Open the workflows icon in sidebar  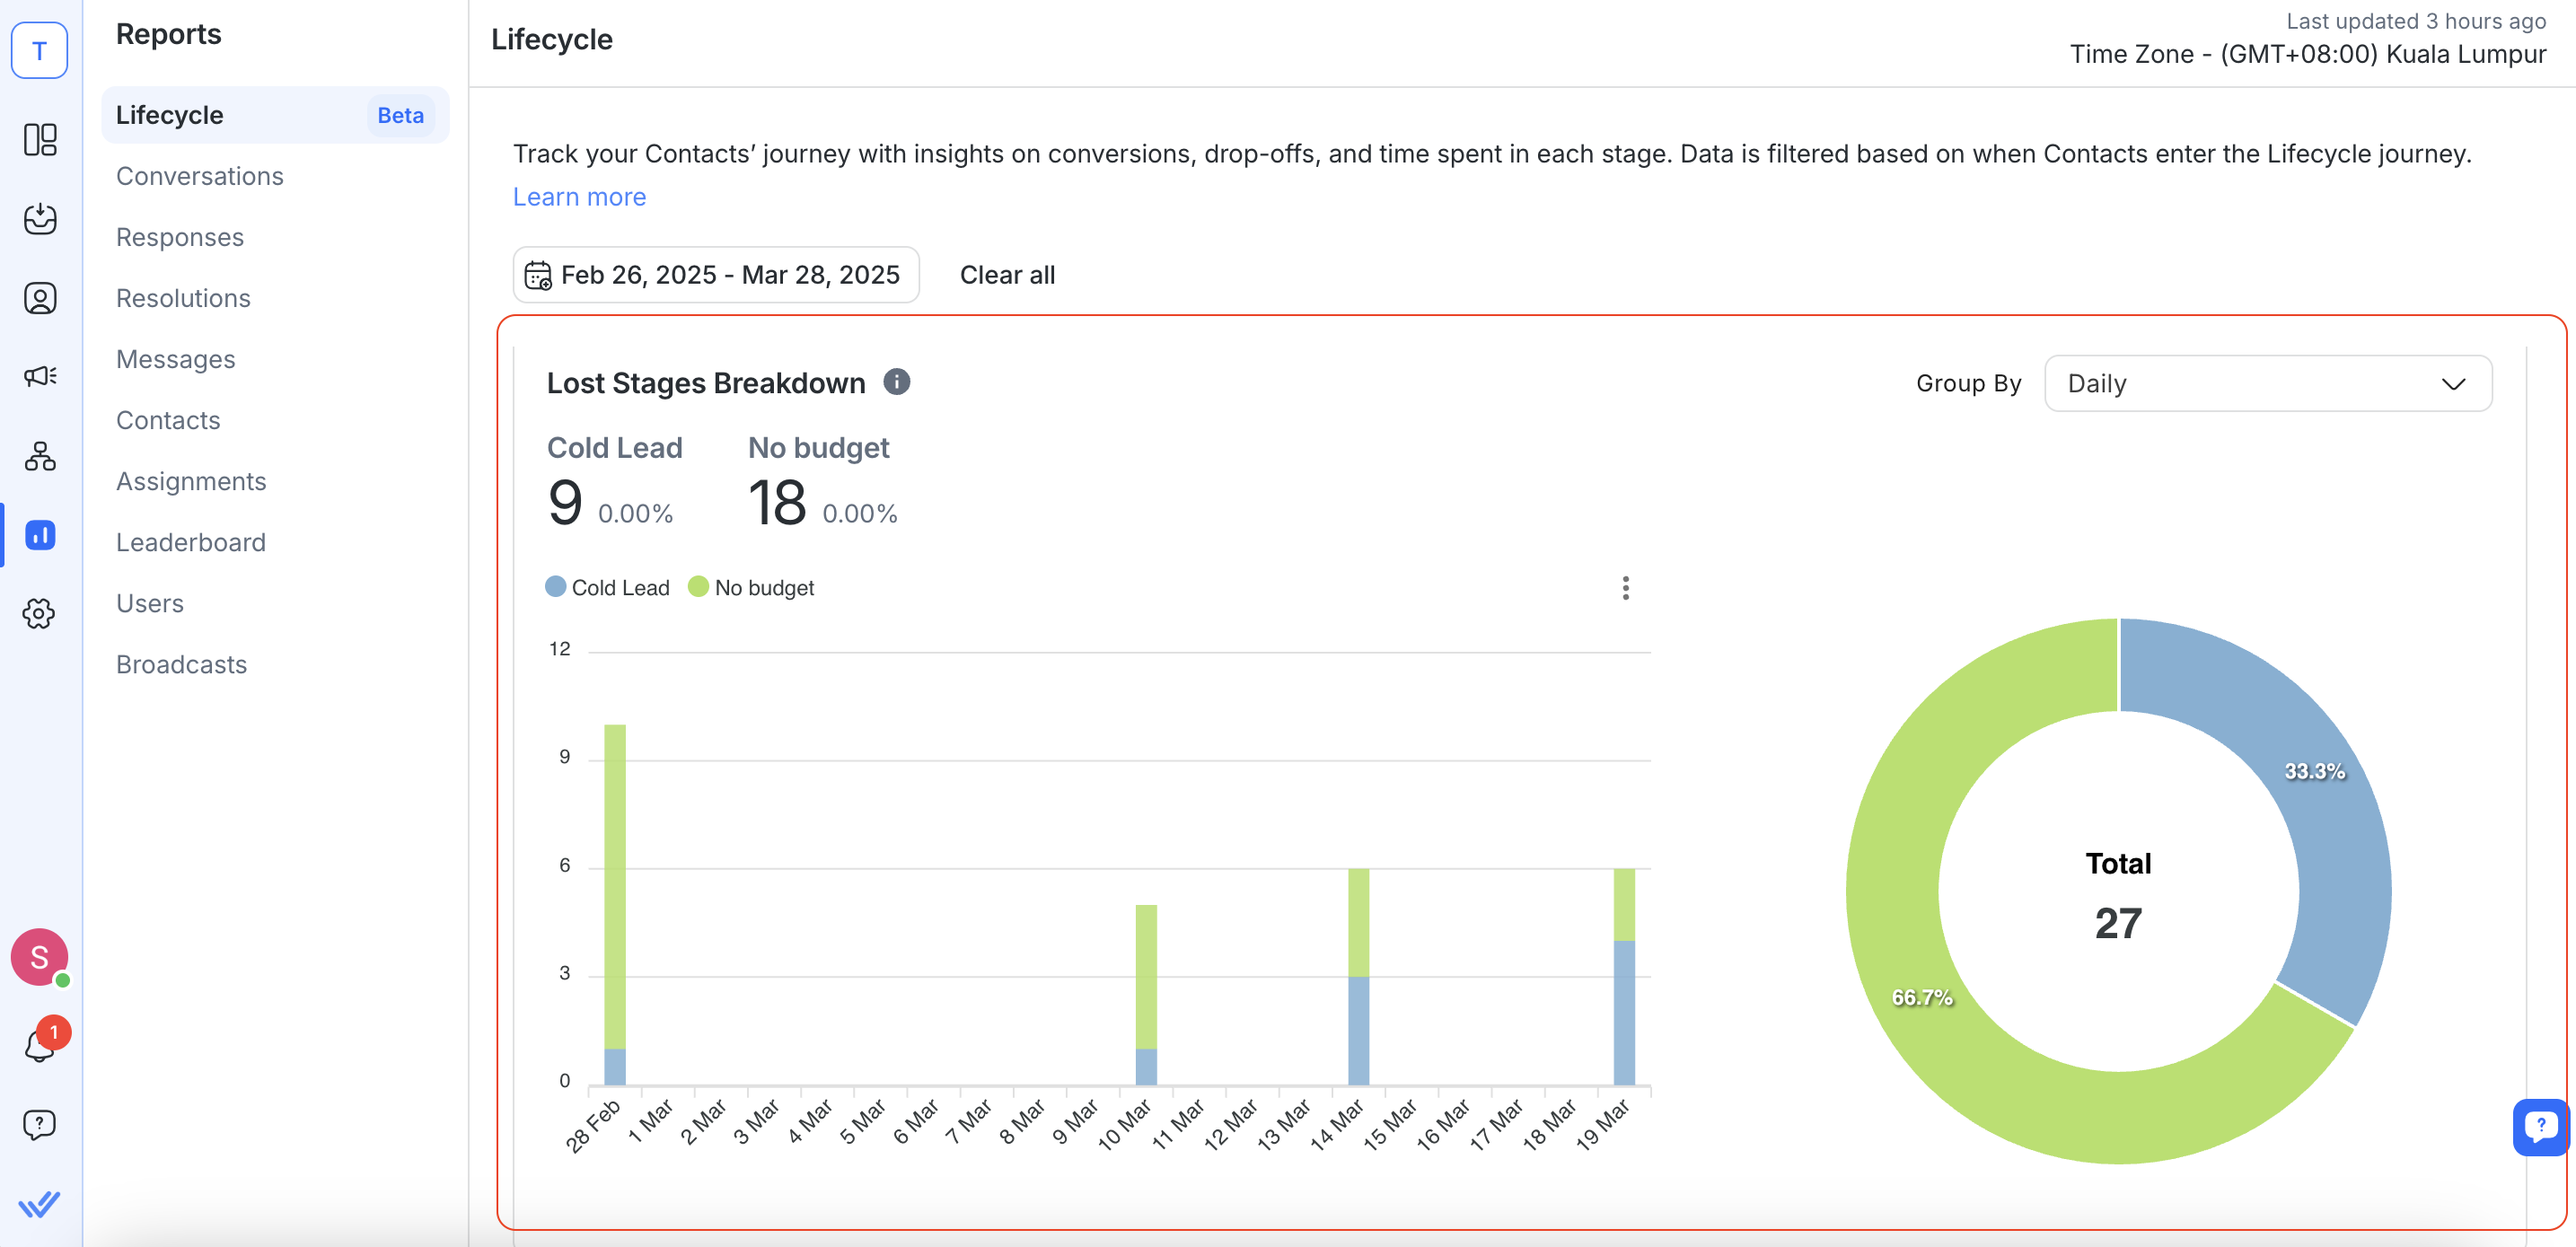[x=40, y=456]
